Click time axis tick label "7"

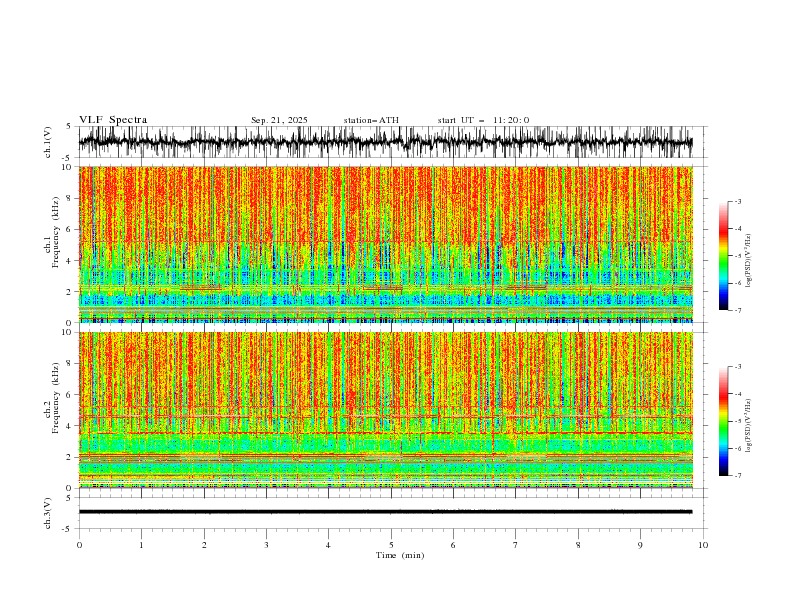[515, 545]
